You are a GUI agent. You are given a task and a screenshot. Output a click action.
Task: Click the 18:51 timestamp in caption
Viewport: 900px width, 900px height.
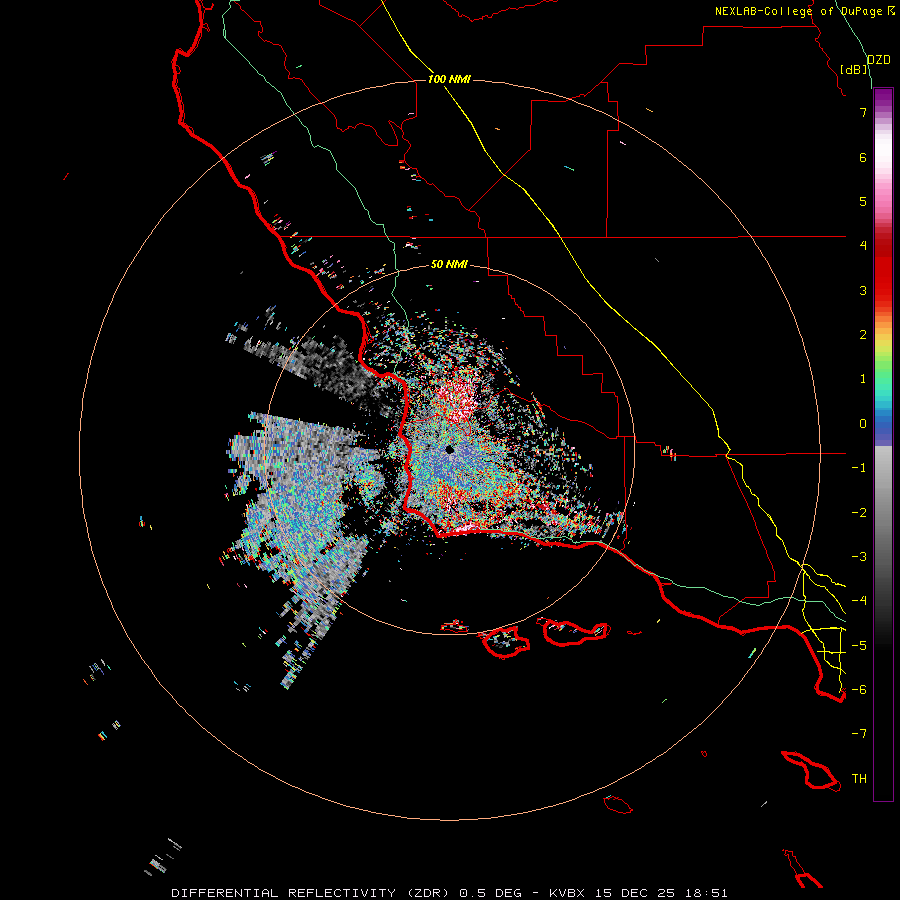[x=706, y=893]
